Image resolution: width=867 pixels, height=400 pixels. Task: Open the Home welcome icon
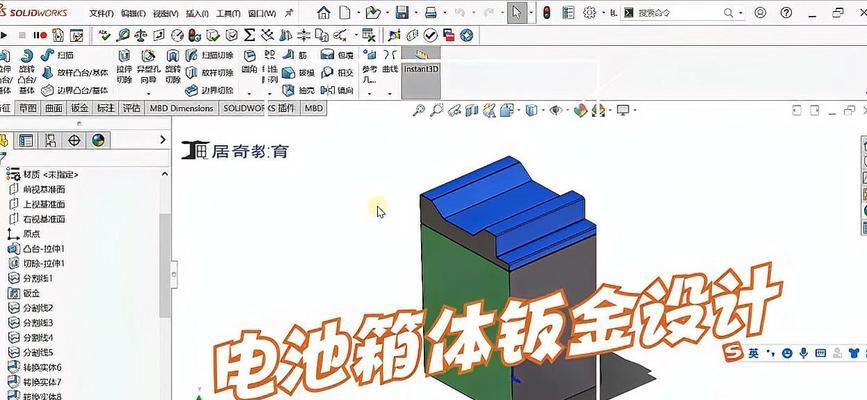tap(323, 13)
